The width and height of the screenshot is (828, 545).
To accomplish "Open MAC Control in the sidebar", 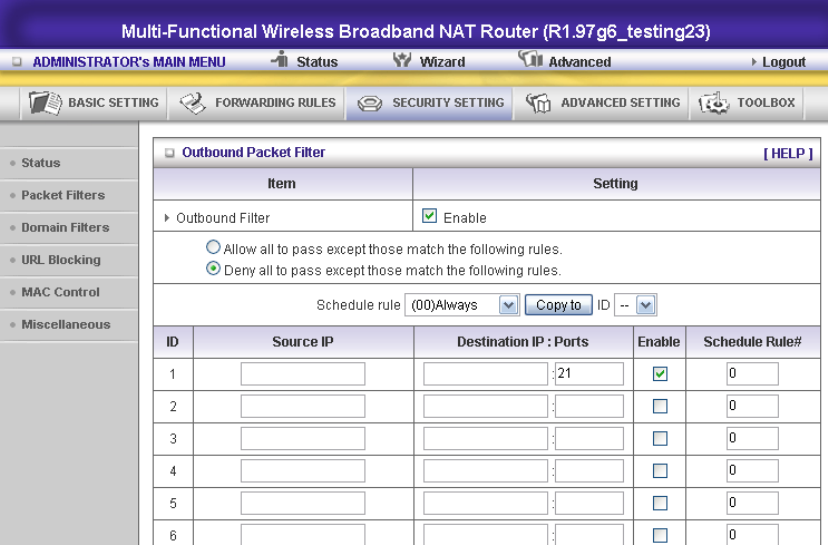I will (61, 292).
